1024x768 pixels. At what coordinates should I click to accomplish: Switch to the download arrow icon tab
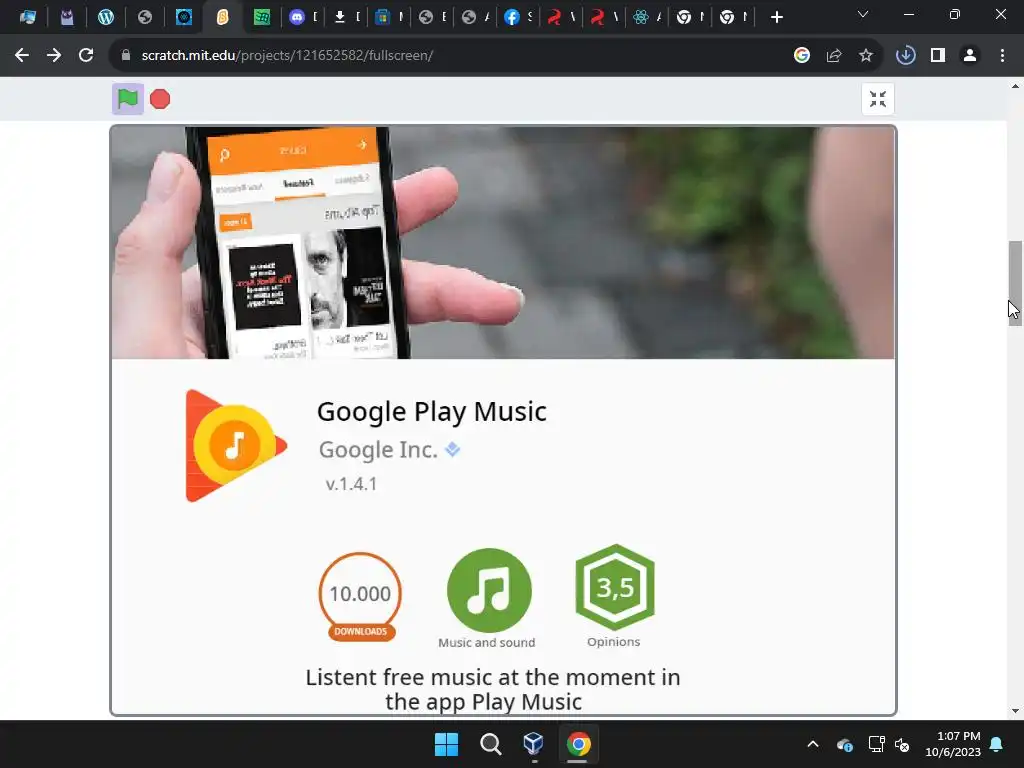click(x=345, y=17)
